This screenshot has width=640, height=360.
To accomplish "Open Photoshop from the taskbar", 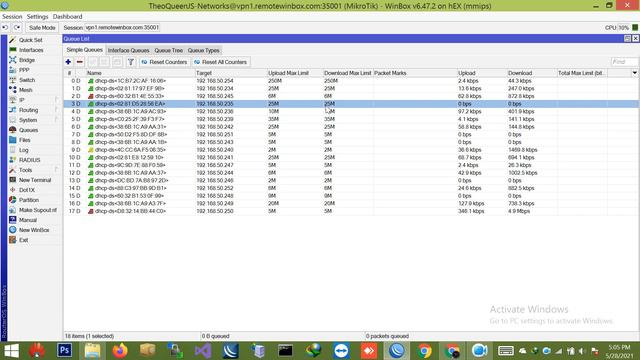I will (64, 351).
